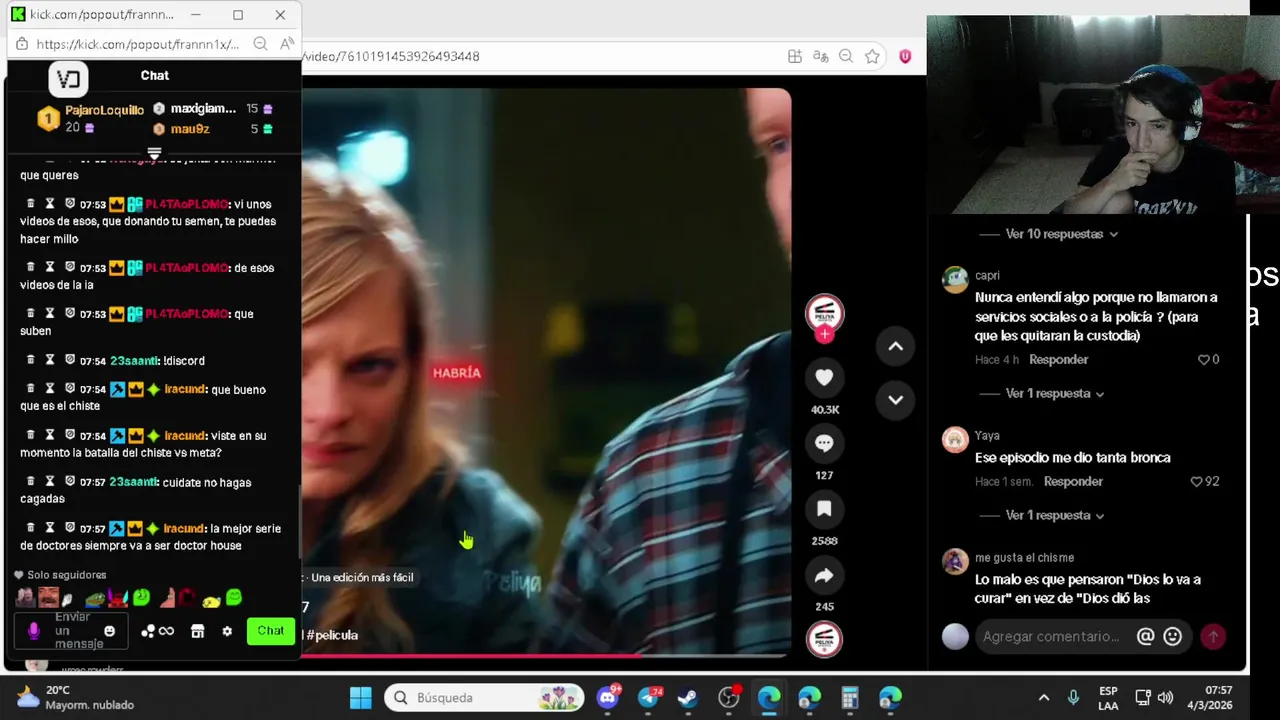
Task: Insert a mention with the @ icon
Action: point(1146,636)
